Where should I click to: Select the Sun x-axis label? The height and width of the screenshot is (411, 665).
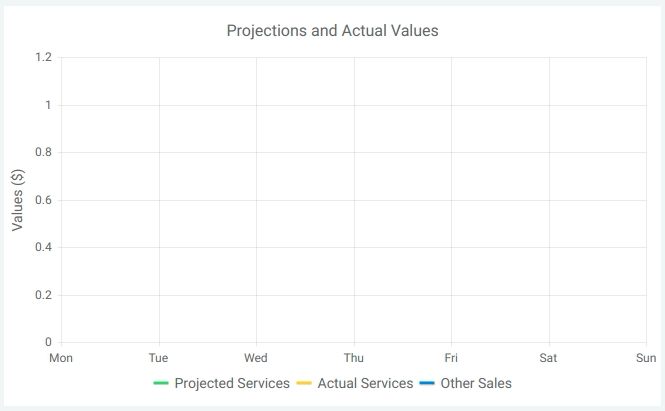645,357
